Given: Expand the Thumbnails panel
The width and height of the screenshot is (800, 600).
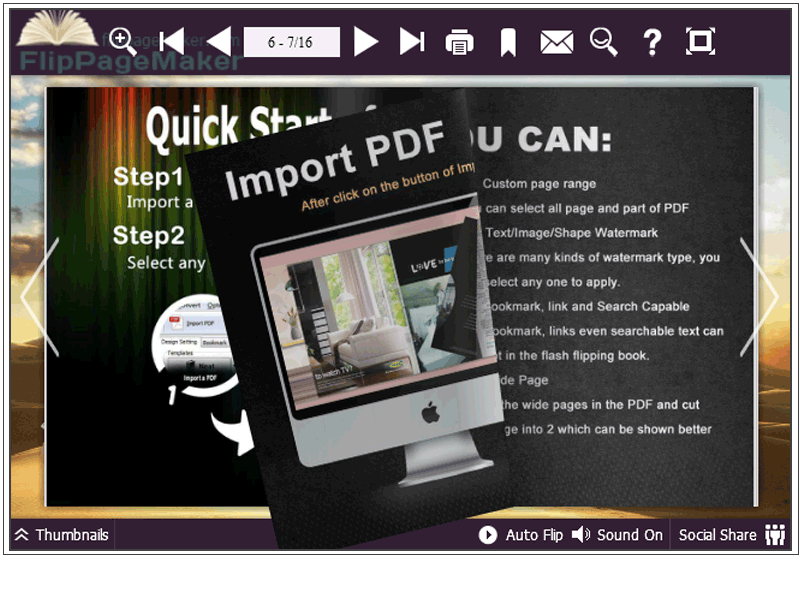Looking at the screenshot, I should 62,535.
